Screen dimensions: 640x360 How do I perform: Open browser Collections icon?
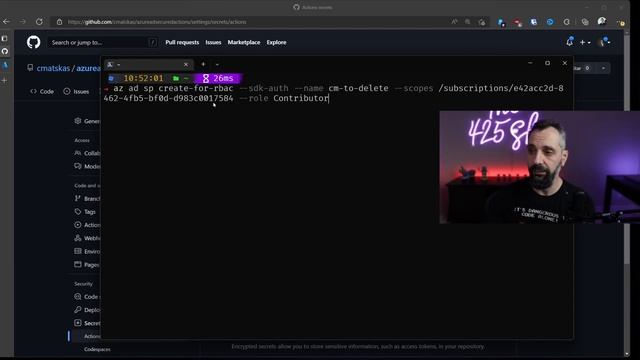[x=585, y=22]
